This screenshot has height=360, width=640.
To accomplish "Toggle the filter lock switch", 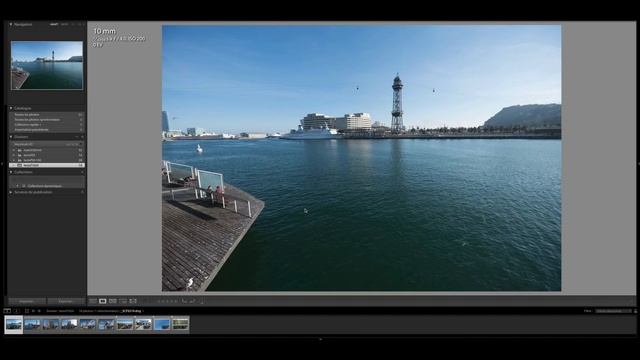I will click(x=636, y=311).
